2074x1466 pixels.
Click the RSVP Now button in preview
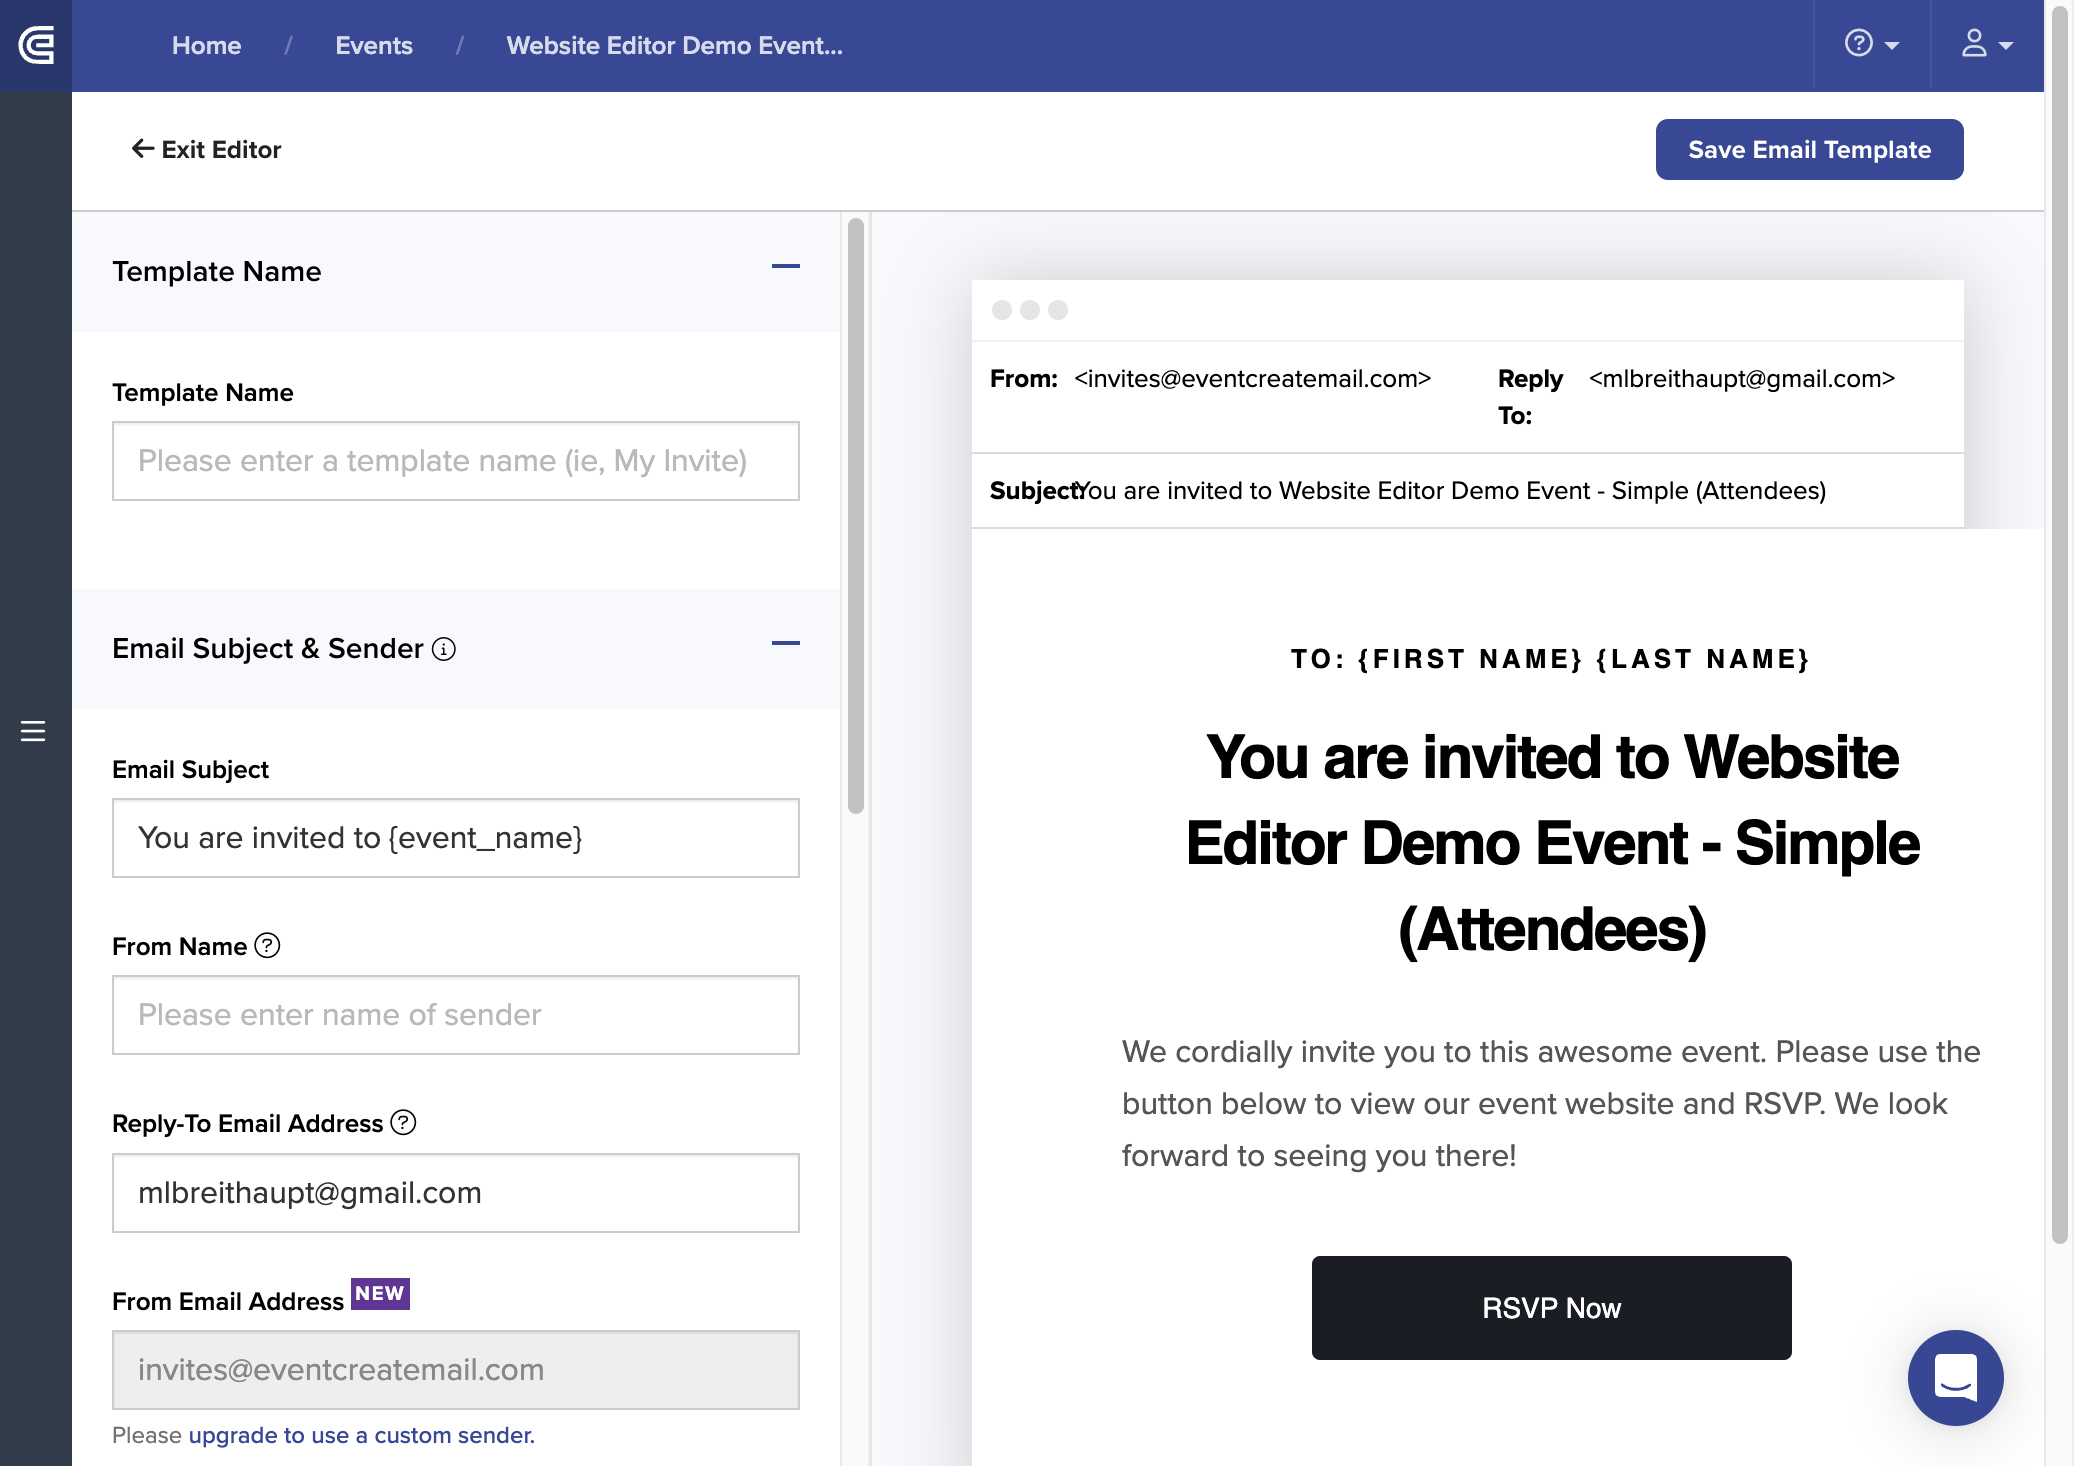pos(1551,1307)
